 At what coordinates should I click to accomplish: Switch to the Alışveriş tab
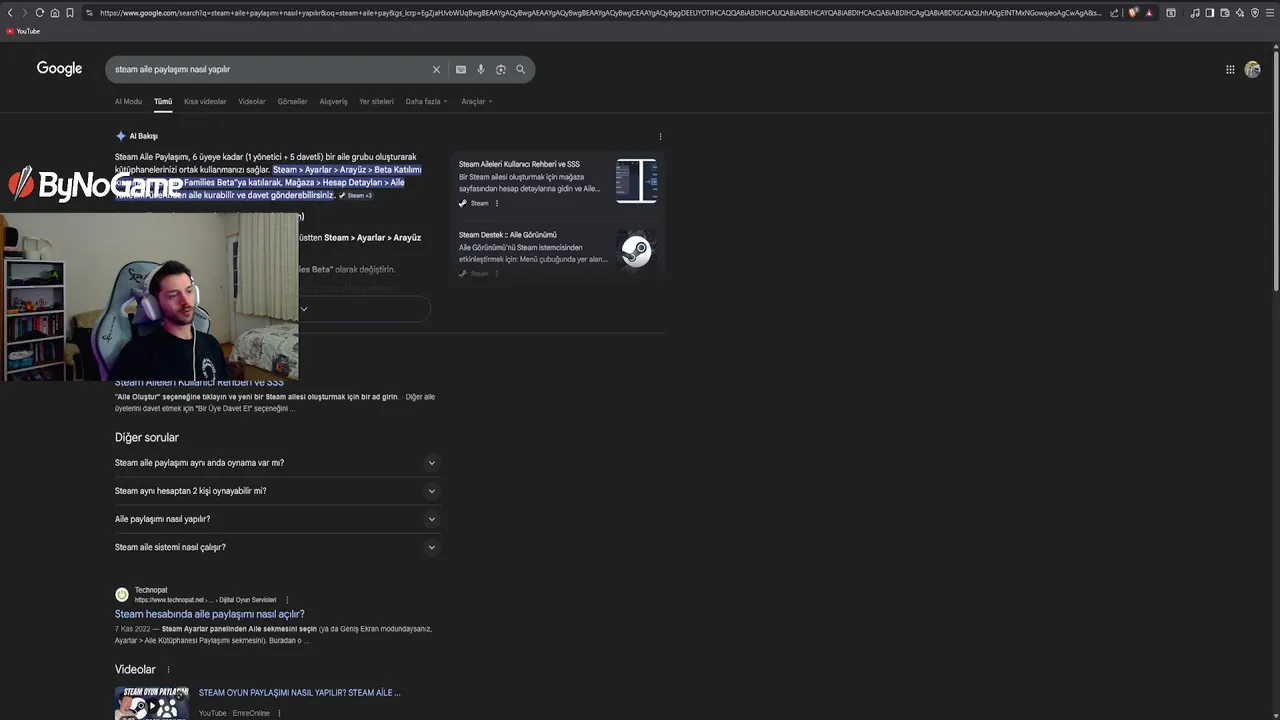(x=333, y=101)
